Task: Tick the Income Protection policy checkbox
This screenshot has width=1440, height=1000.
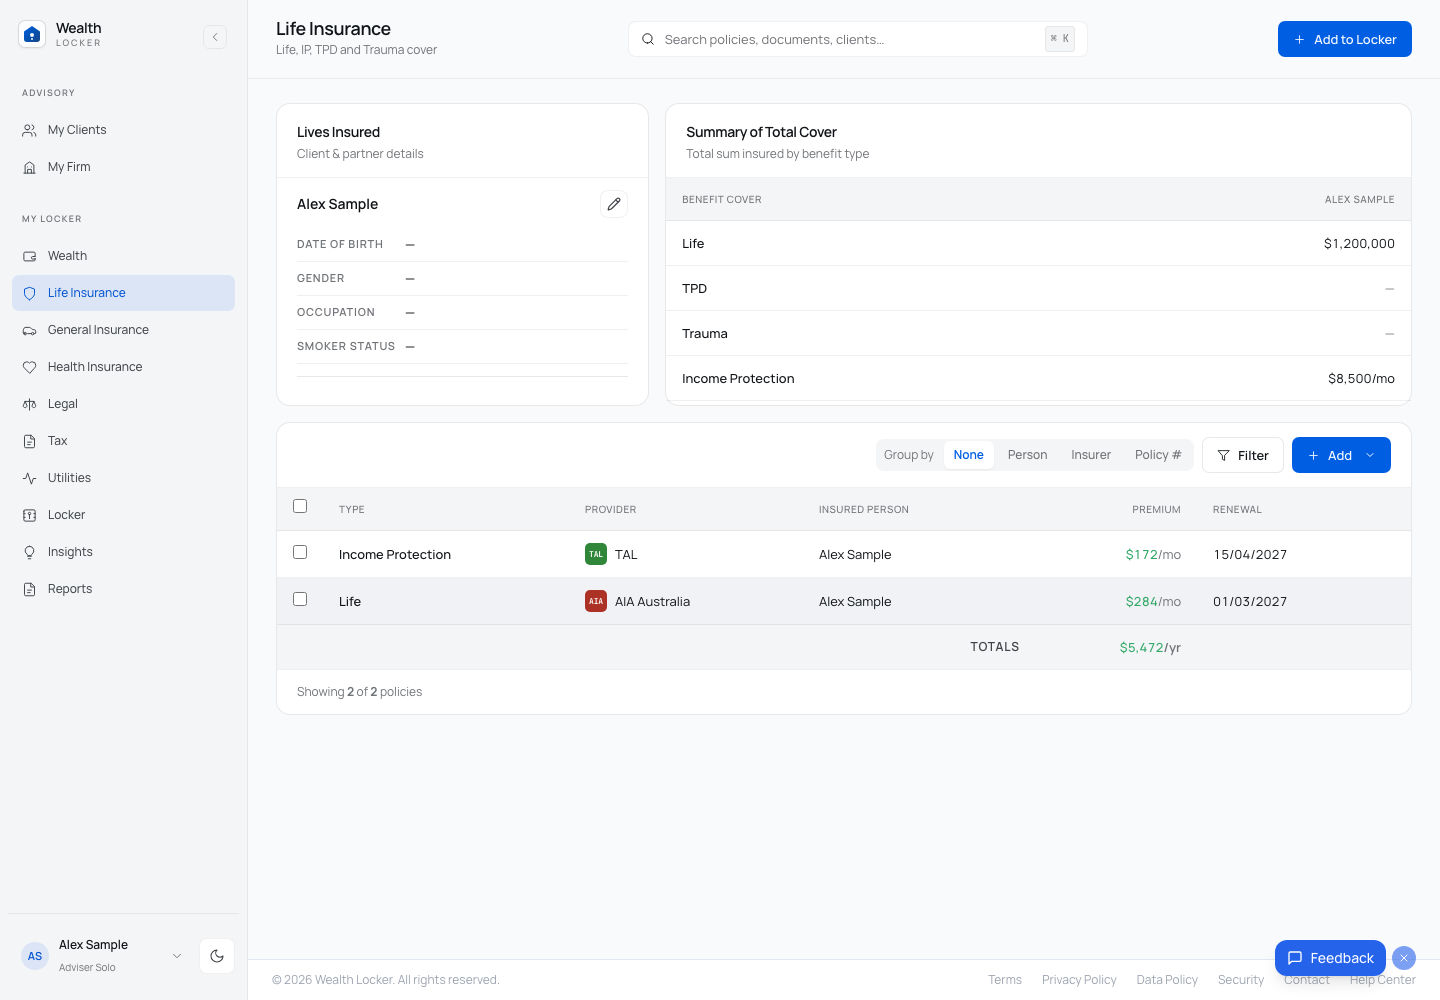Action: [x=300, y=552]
